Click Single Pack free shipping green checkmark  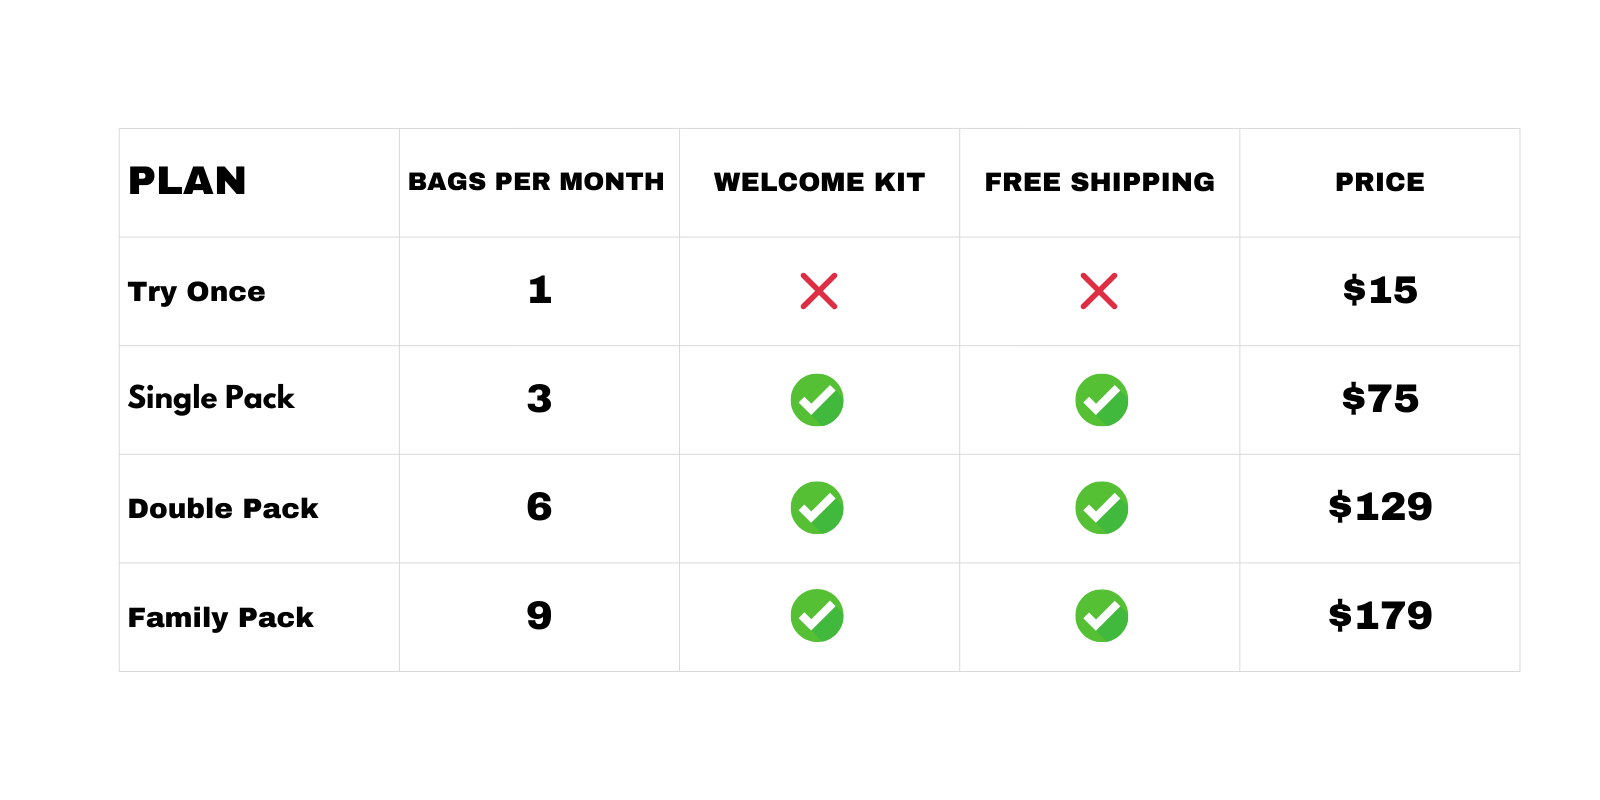[x=1101, y=400]
